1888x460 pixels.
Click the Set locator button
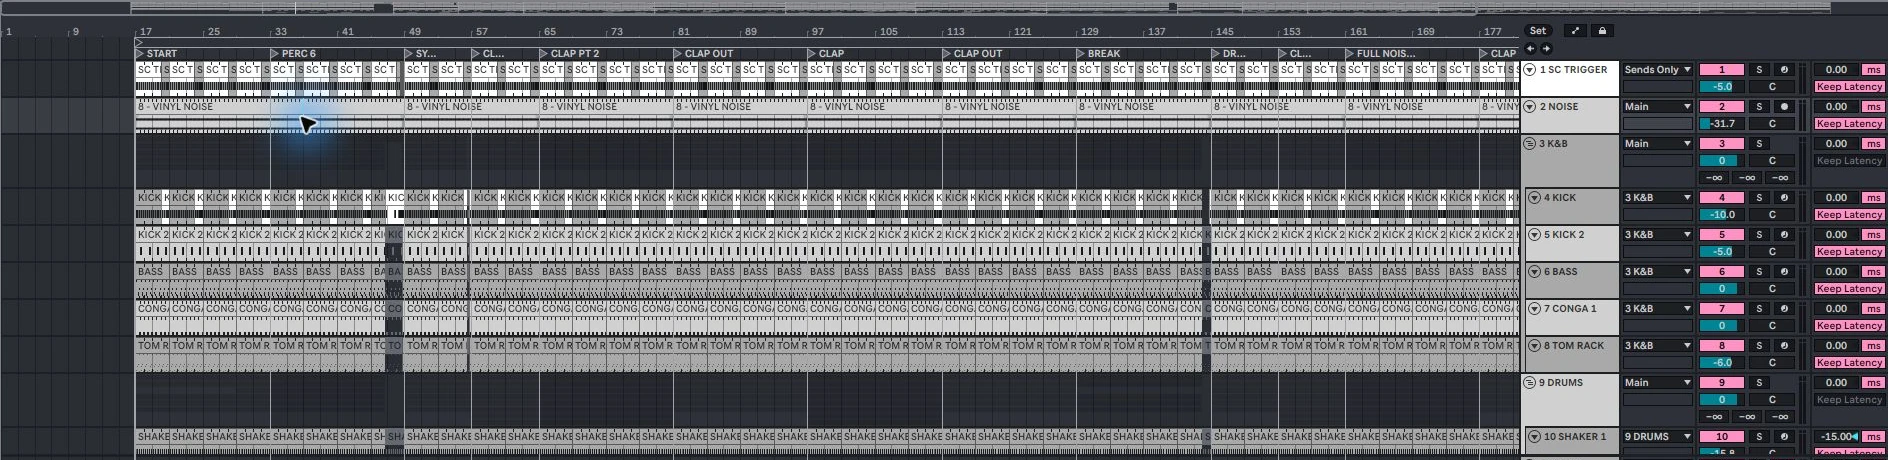tap(1538, 31)
